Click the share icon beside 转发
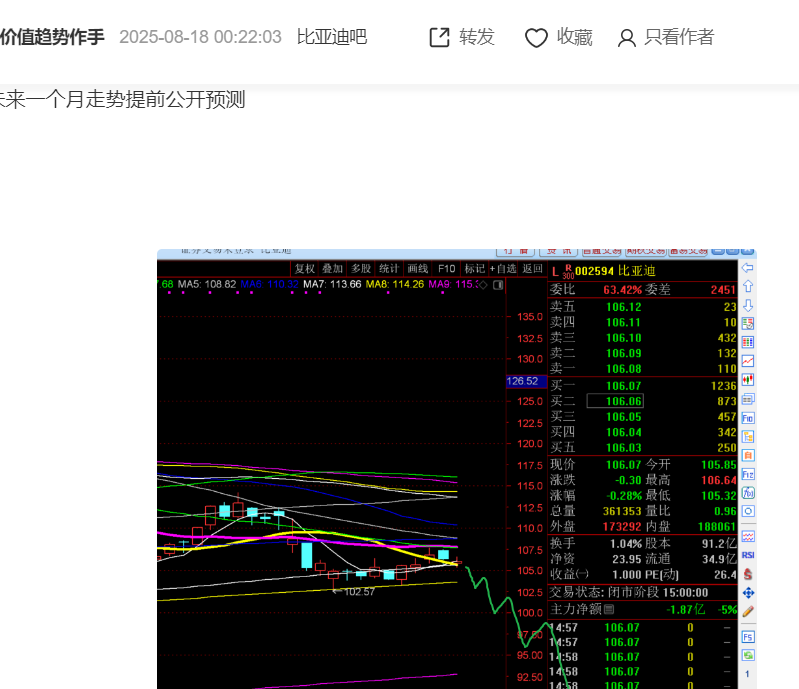Viewport: 799px width, 689px height. [439, 37]
